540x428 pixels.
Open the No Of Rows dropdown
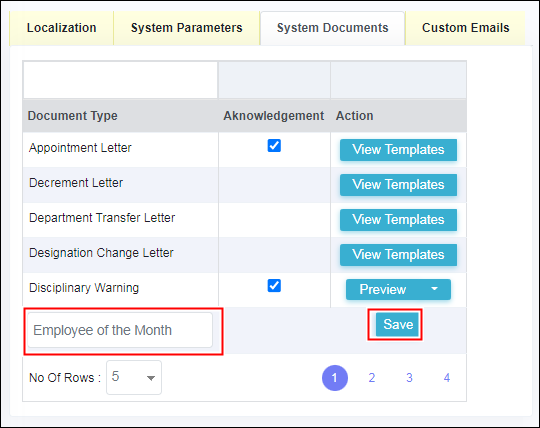pos(134,377)
